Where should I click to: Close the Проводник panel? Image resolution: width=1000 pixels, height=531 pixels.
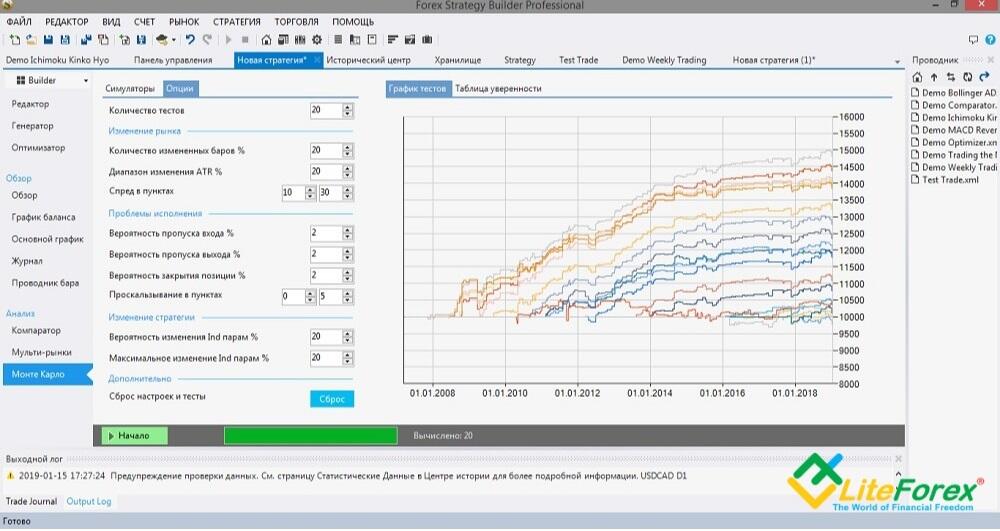tap(991, 59)
